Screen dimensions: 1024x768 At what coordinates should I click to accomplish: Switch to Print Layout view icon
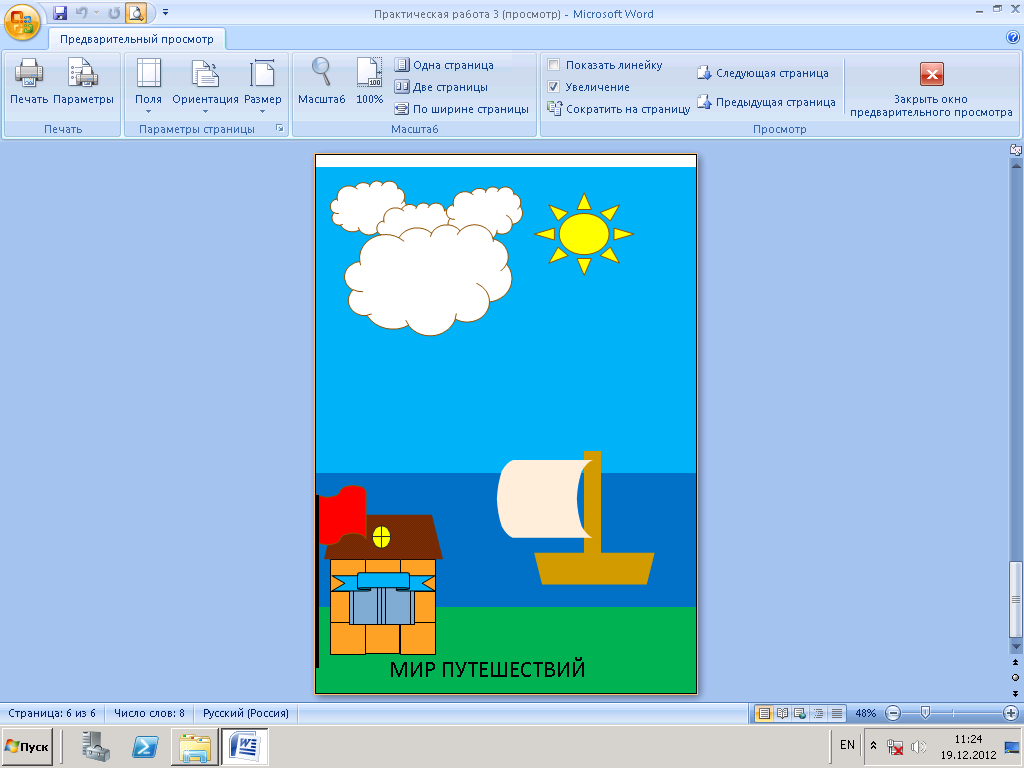763,713
